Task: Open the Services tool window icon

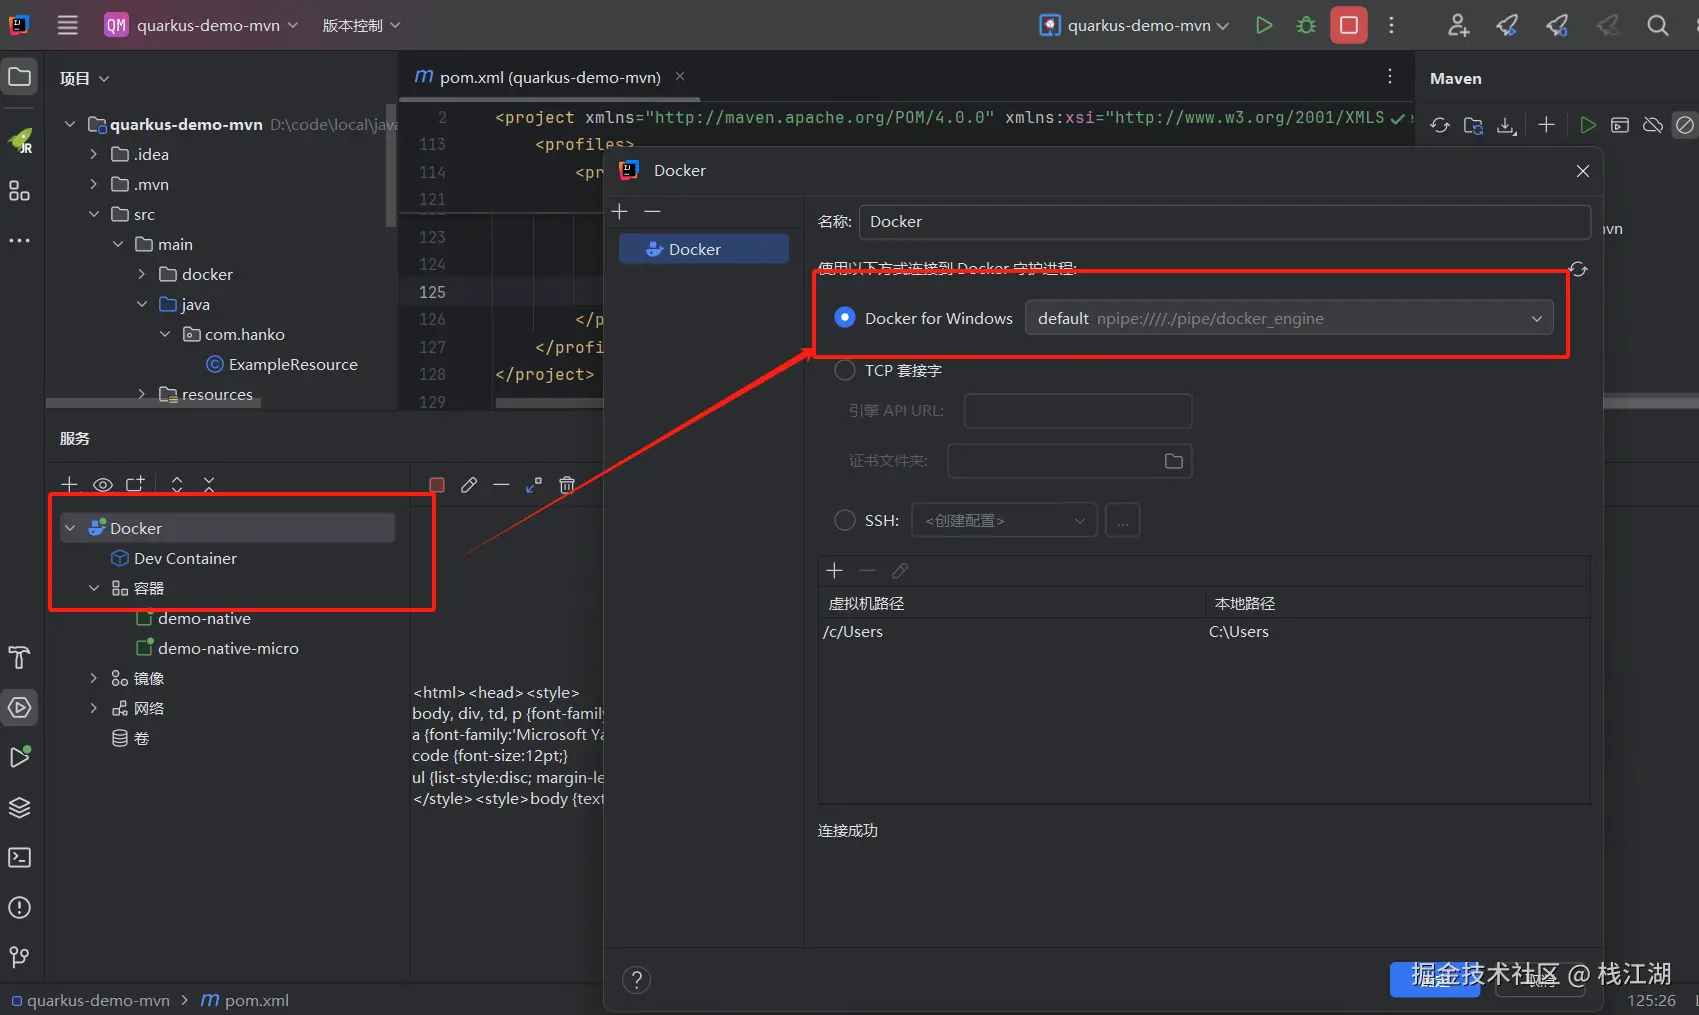Action: [20, 708]
